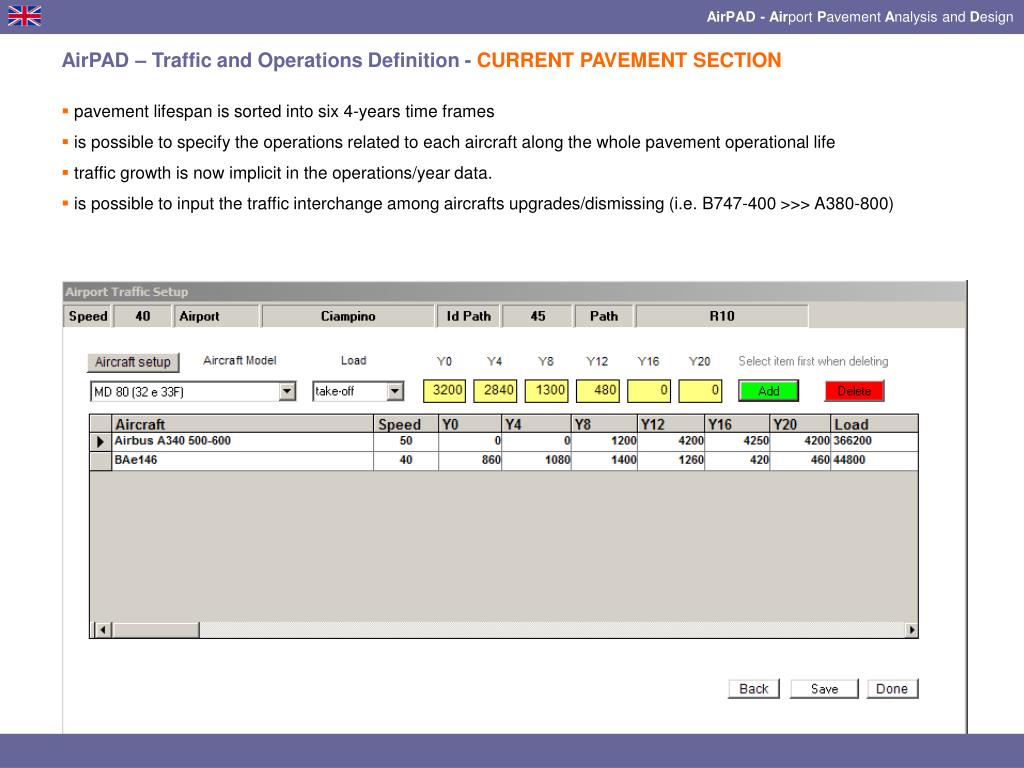This screenshot has height=768, width=1024.
Task: Click the Y0 column header in table
Action: pos(470,424)
